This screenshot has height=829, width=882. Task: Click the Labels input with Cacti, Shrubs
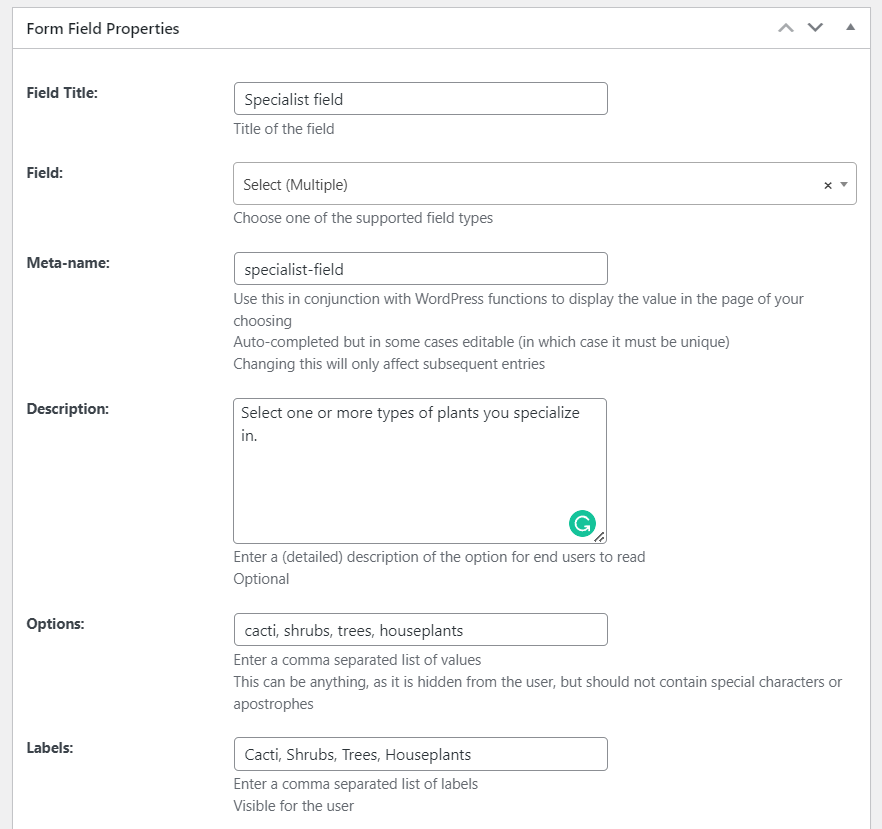coord(420,754)
